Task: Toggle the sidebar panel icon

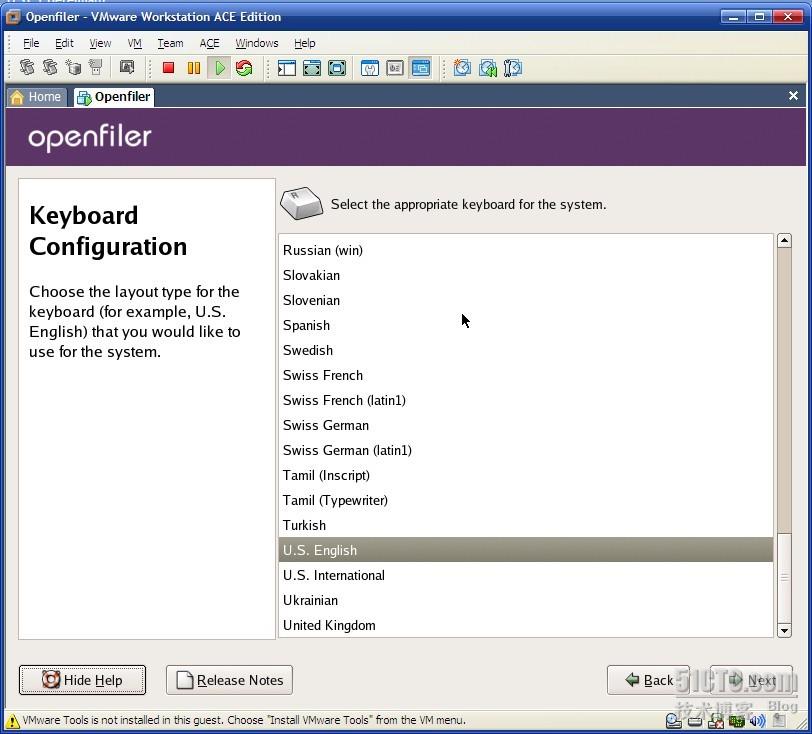Action: pos(286,68)
